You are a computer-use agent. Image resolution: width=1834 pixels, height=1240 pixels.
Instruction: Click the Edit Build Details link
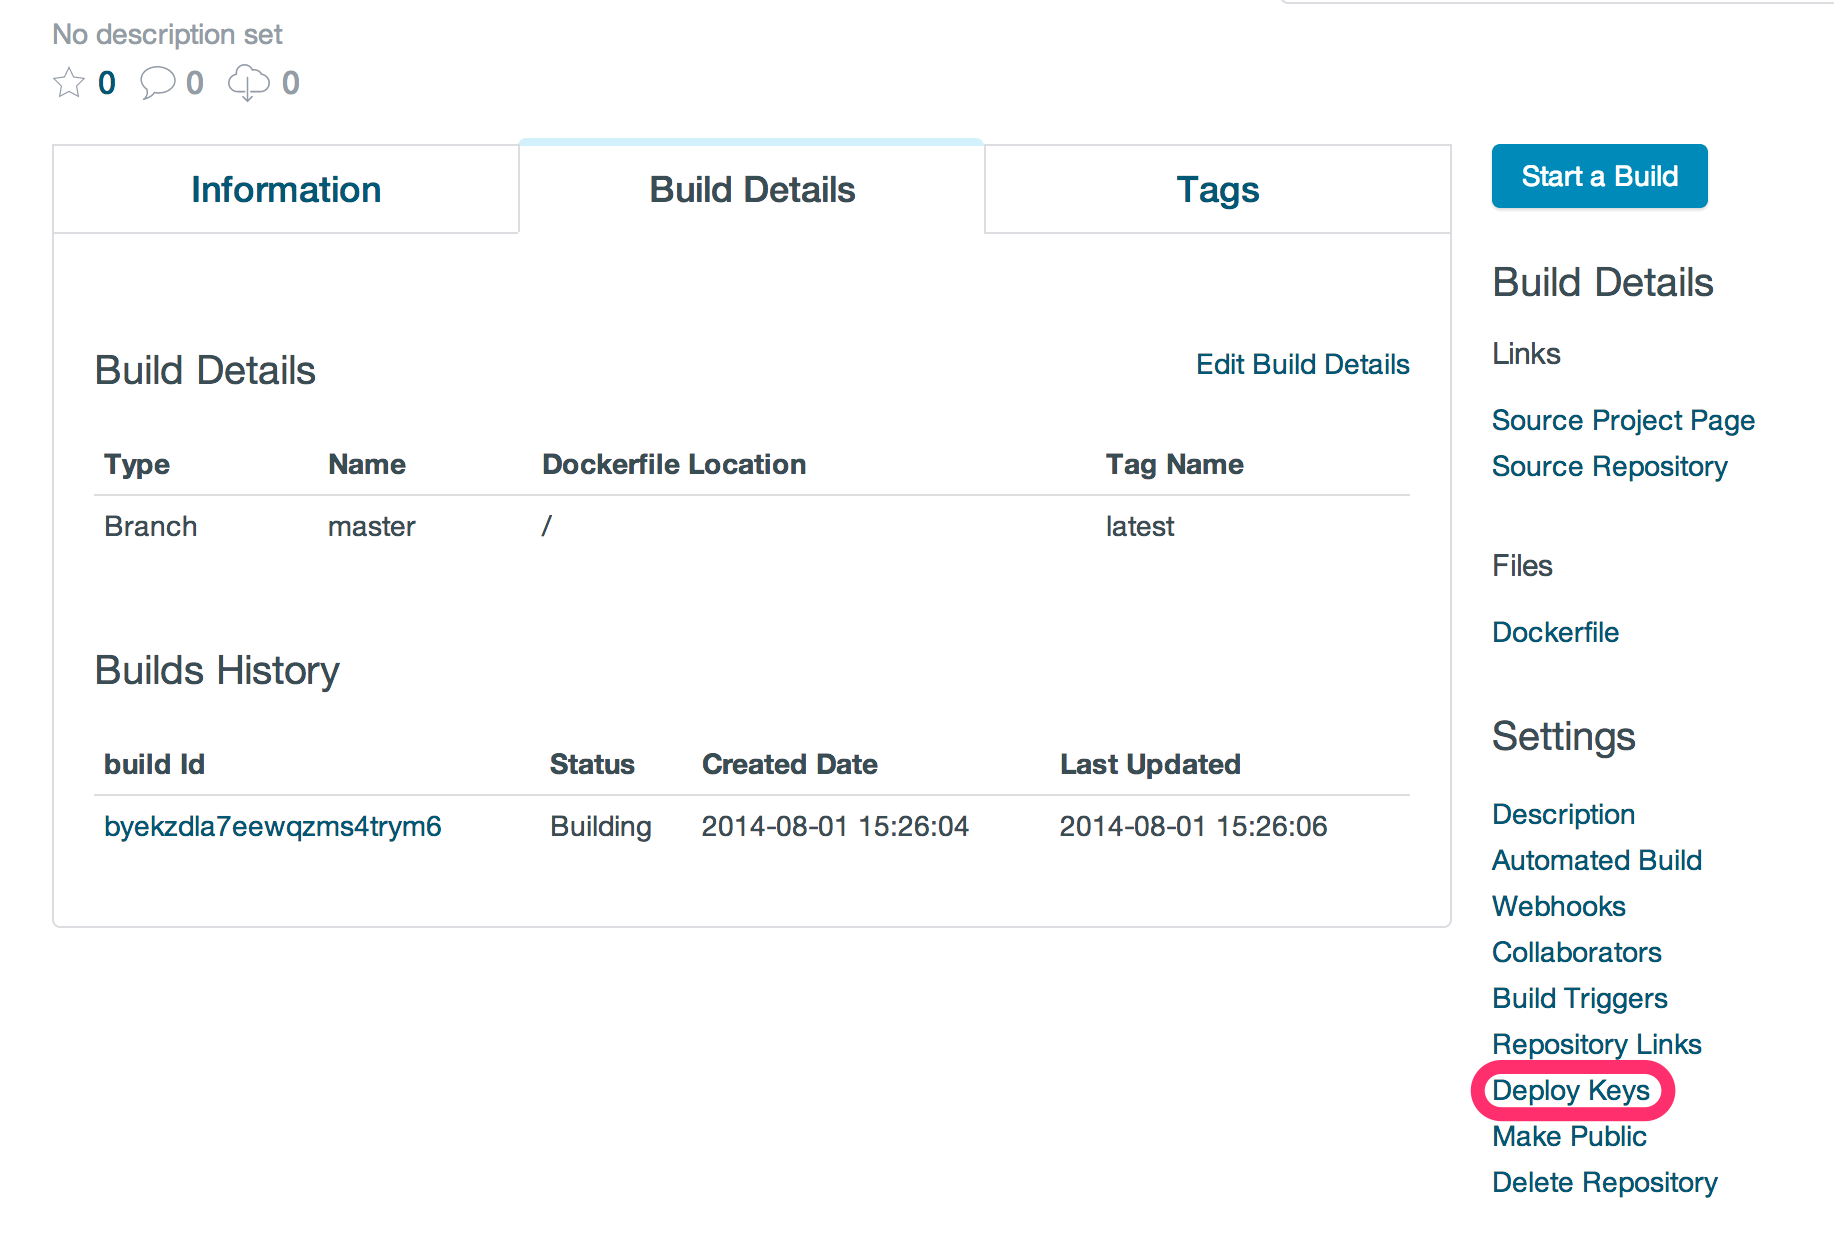1302,364
